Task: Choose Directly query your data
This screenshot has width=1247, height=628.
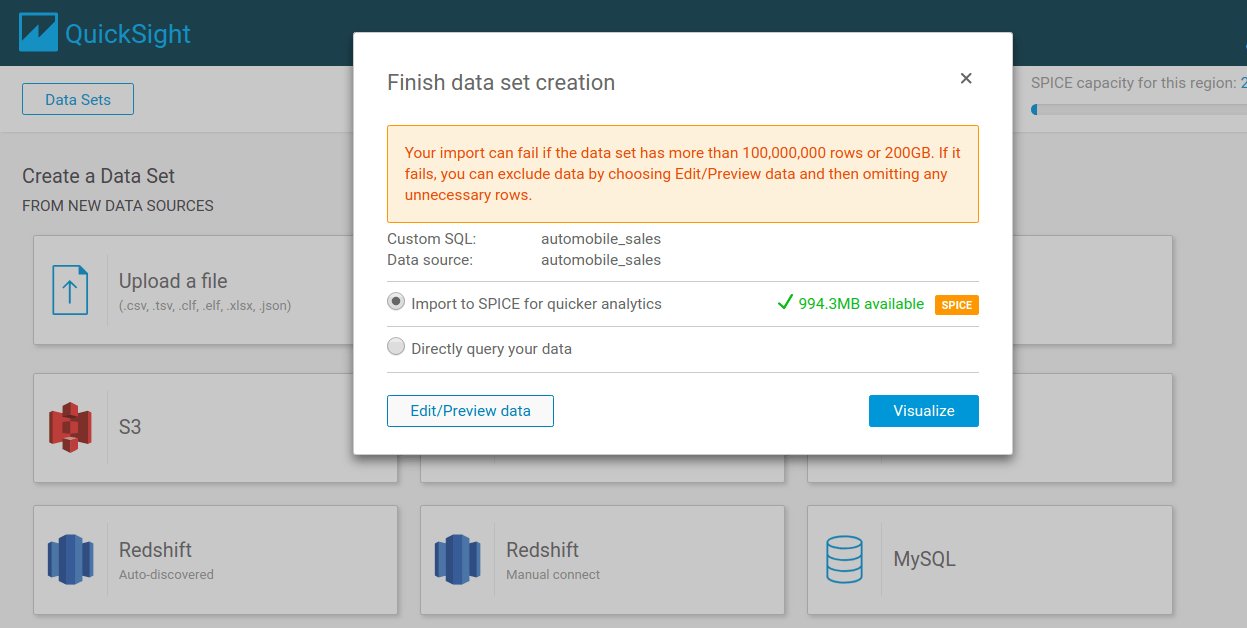Action: click(x=396, y=346)
